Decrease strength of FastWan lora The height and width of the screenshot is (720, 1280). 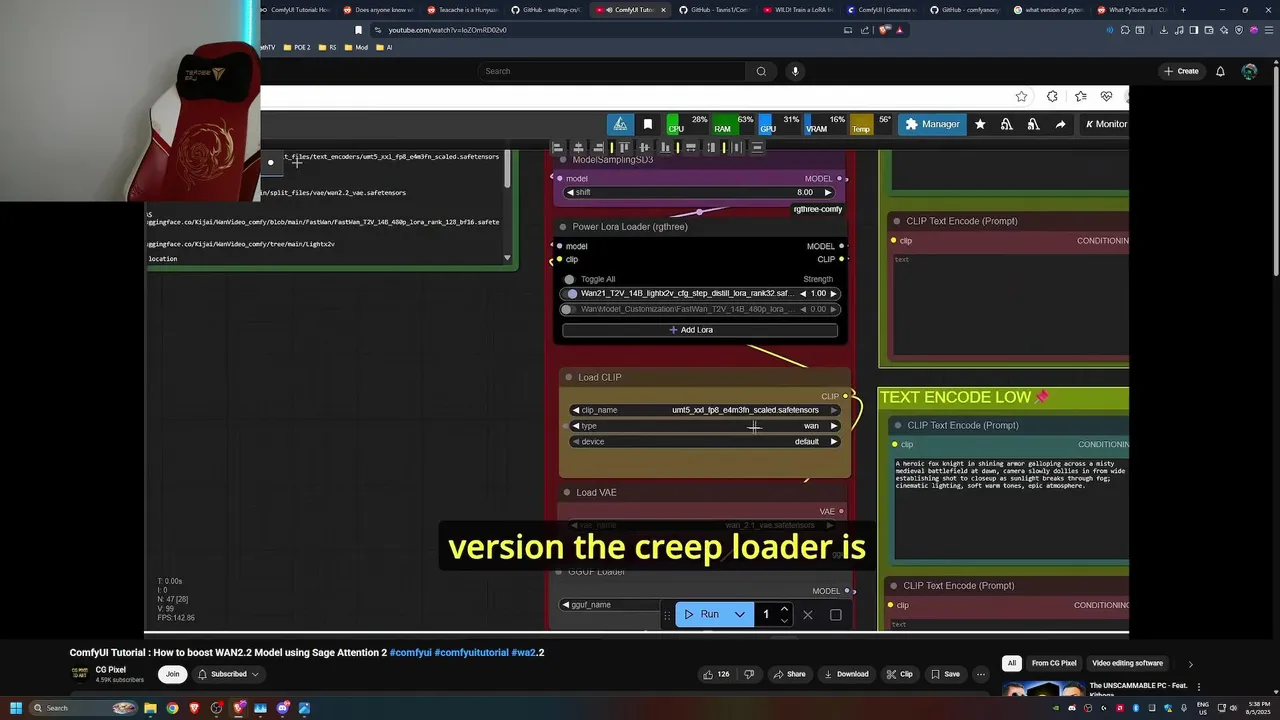pyautogui.click(x=802, y=309)
